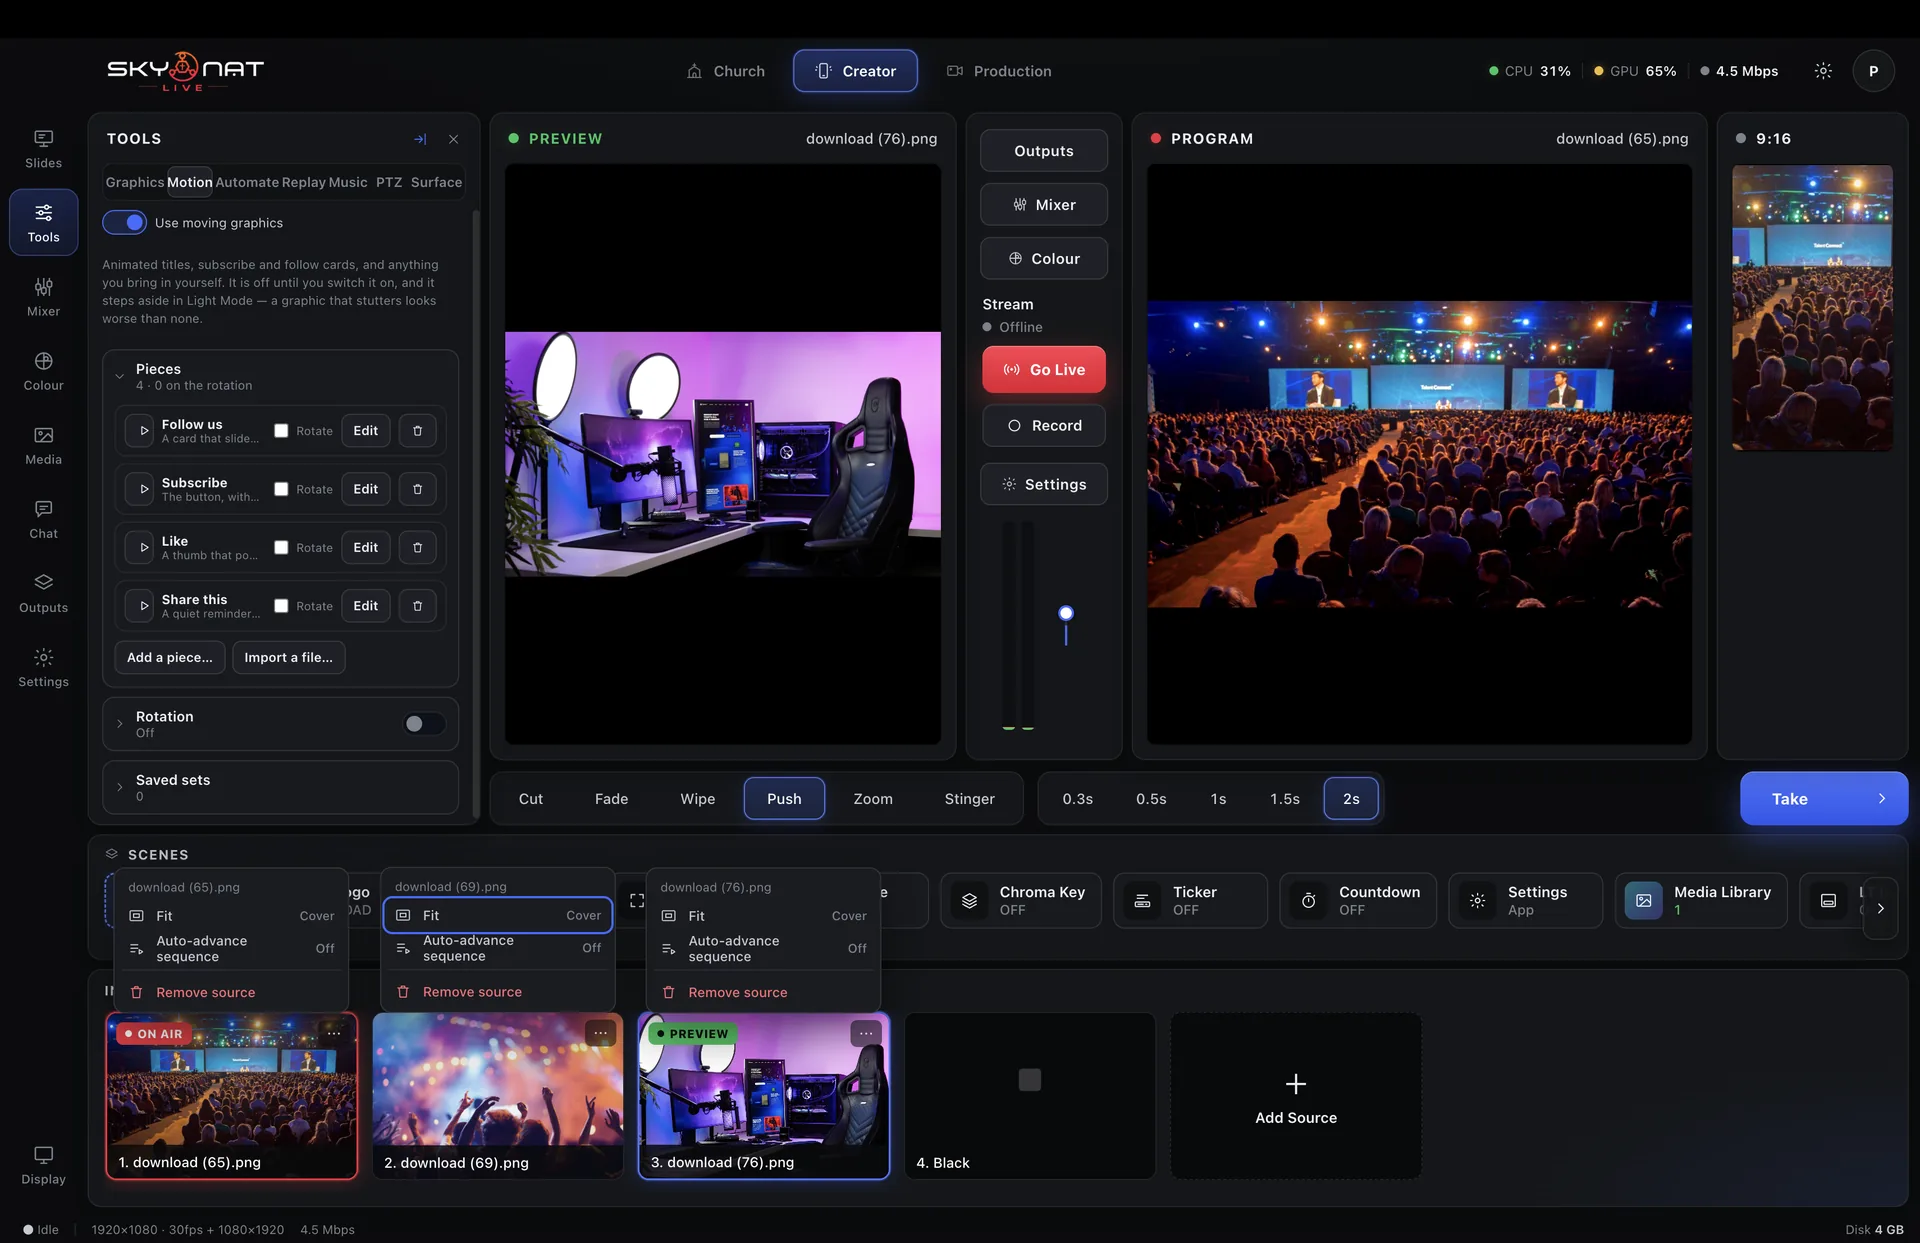Click the Take button
Screen dimensions: 1920x1243
[x=1824, y=799]
